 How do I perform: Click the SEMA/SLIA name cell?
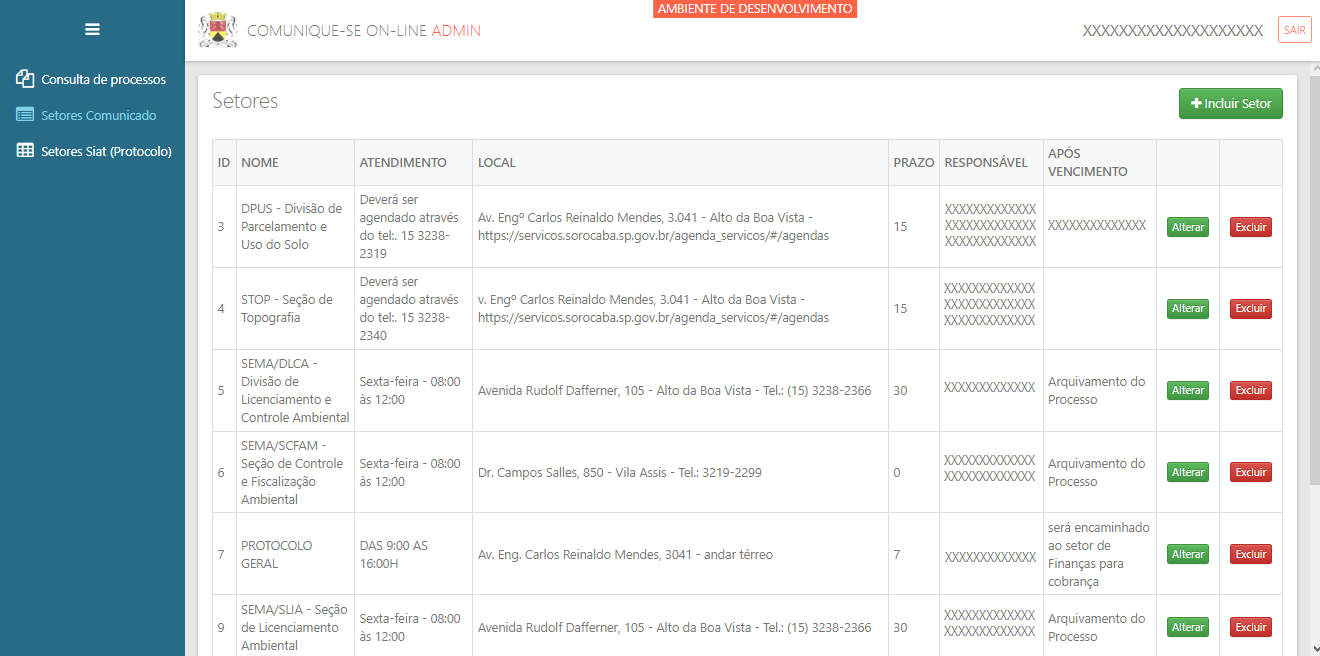[295, 627]
